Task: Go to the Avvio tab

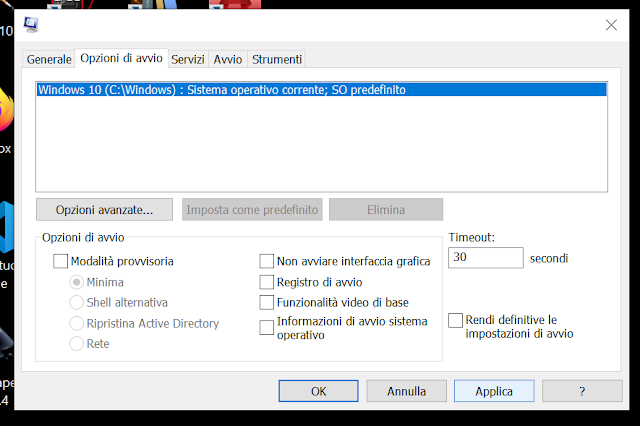Action: (x=228, y=59)
